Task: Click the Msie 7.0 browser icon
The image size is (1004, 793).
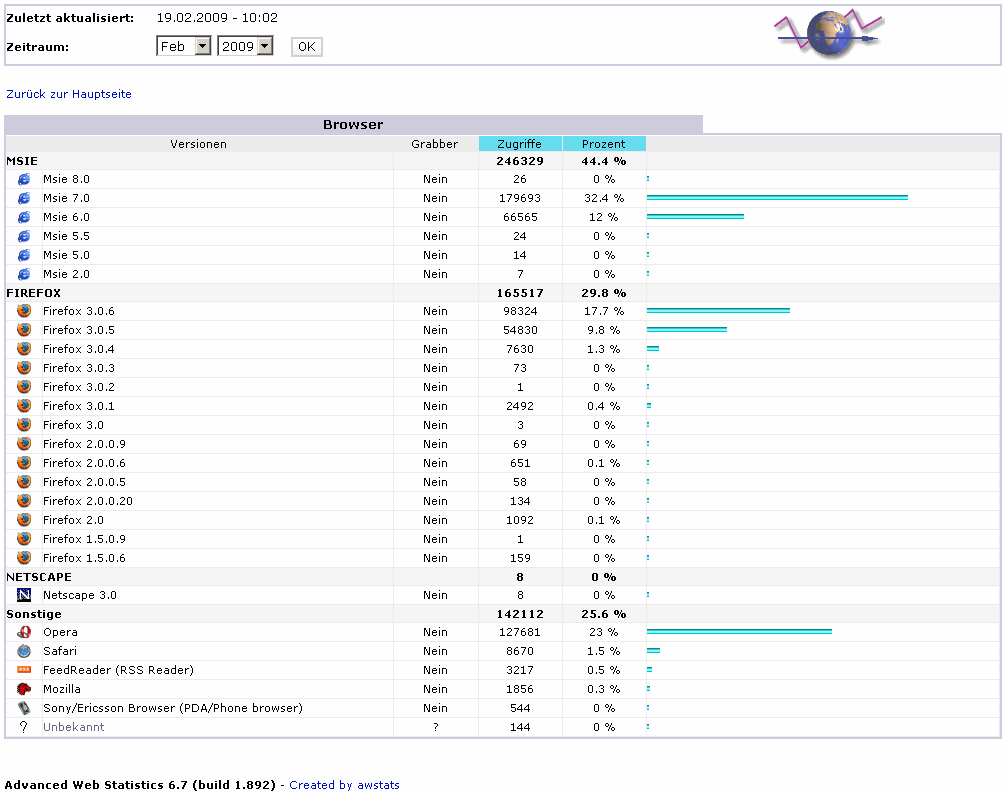Action: (24, 198)
